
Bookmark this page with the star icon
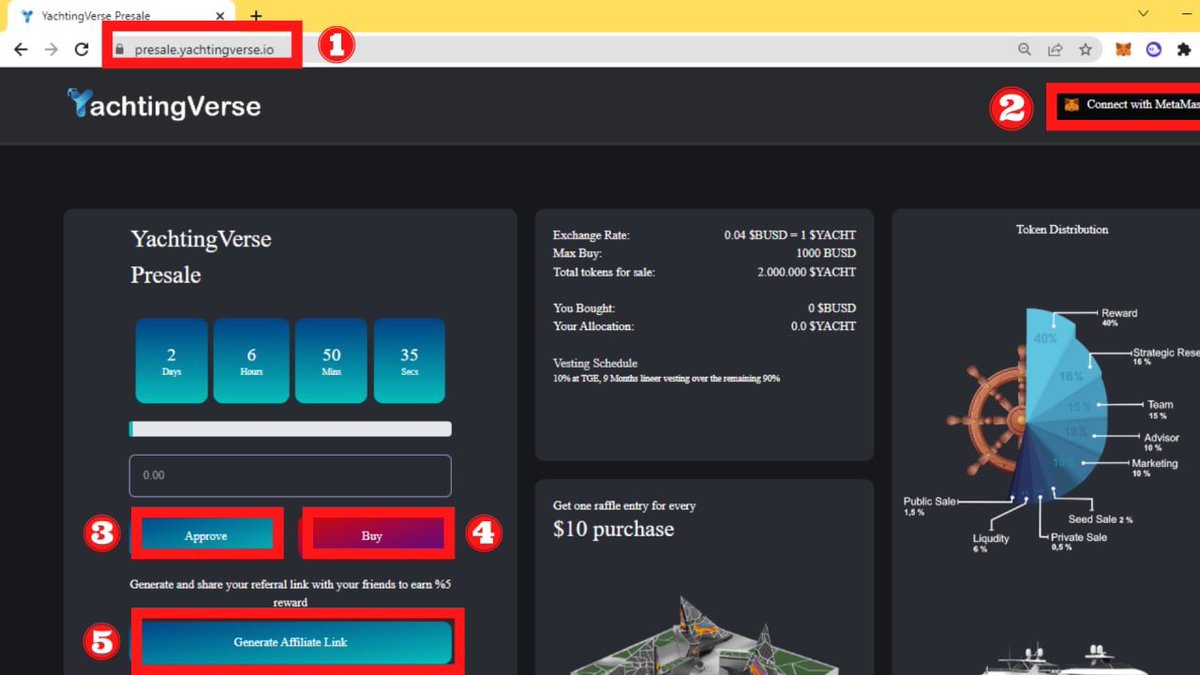(x=1085, y=49)
